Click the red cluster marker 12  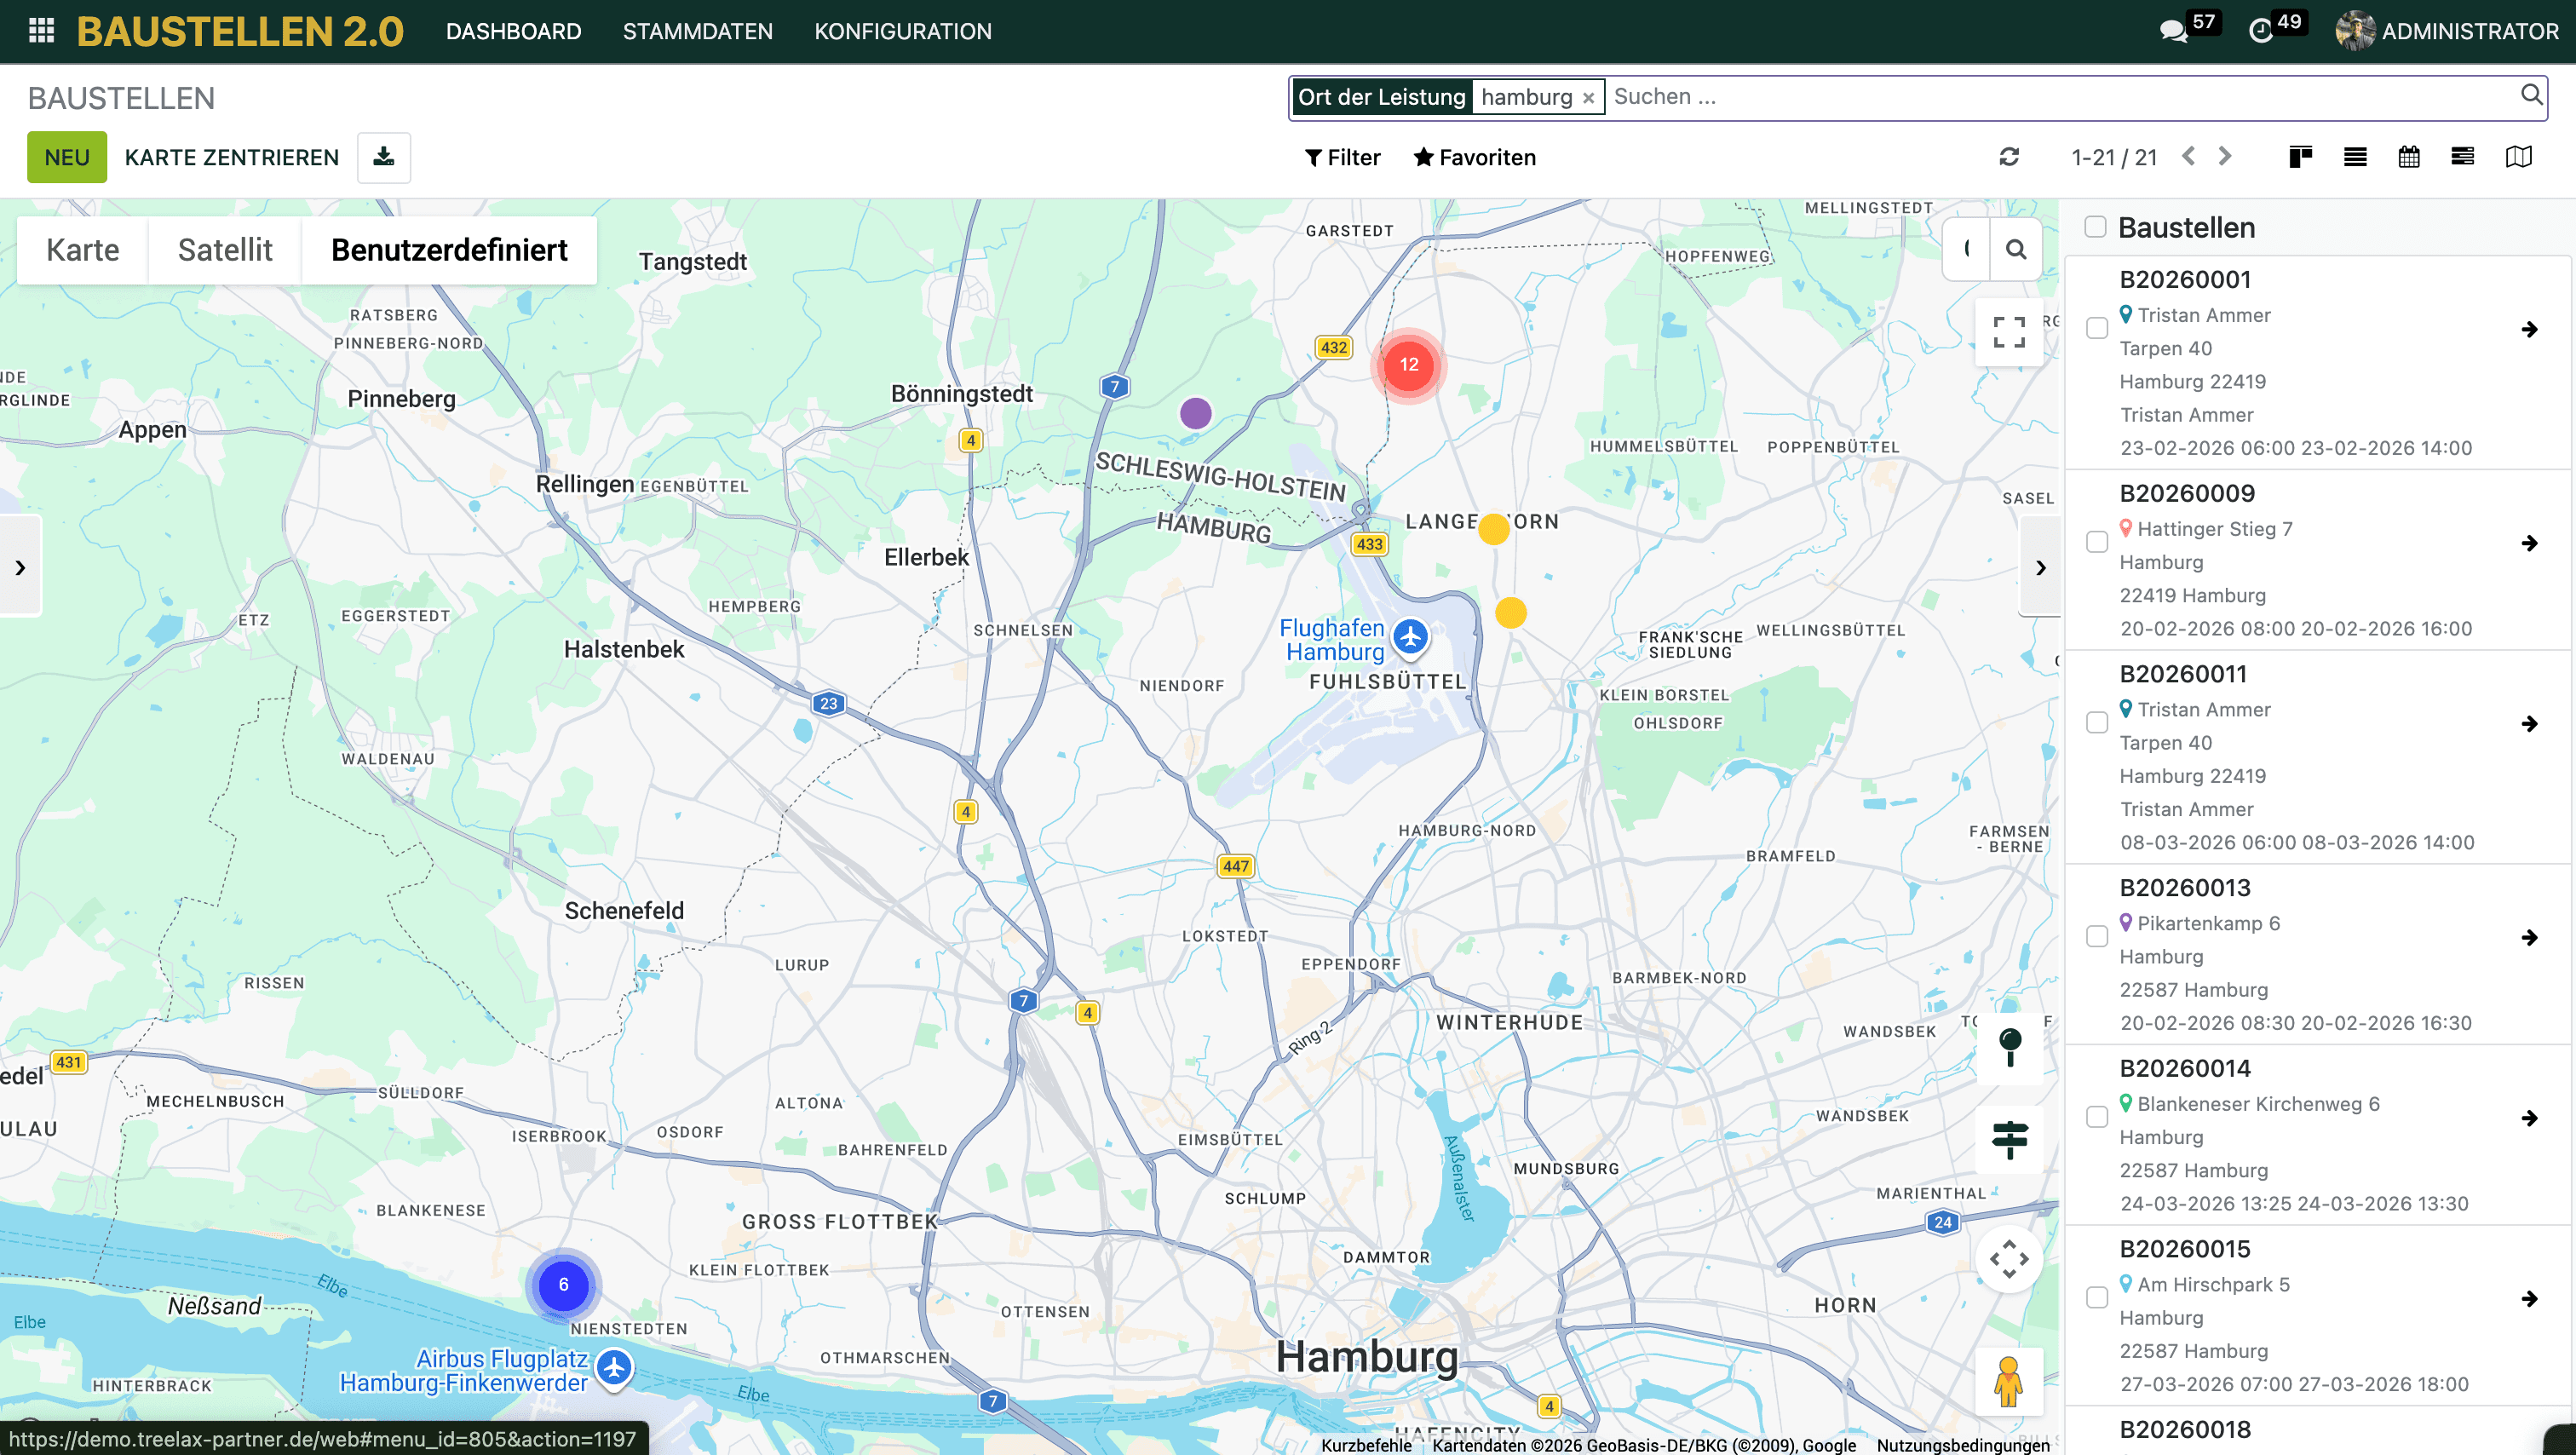coord(1408,365)
